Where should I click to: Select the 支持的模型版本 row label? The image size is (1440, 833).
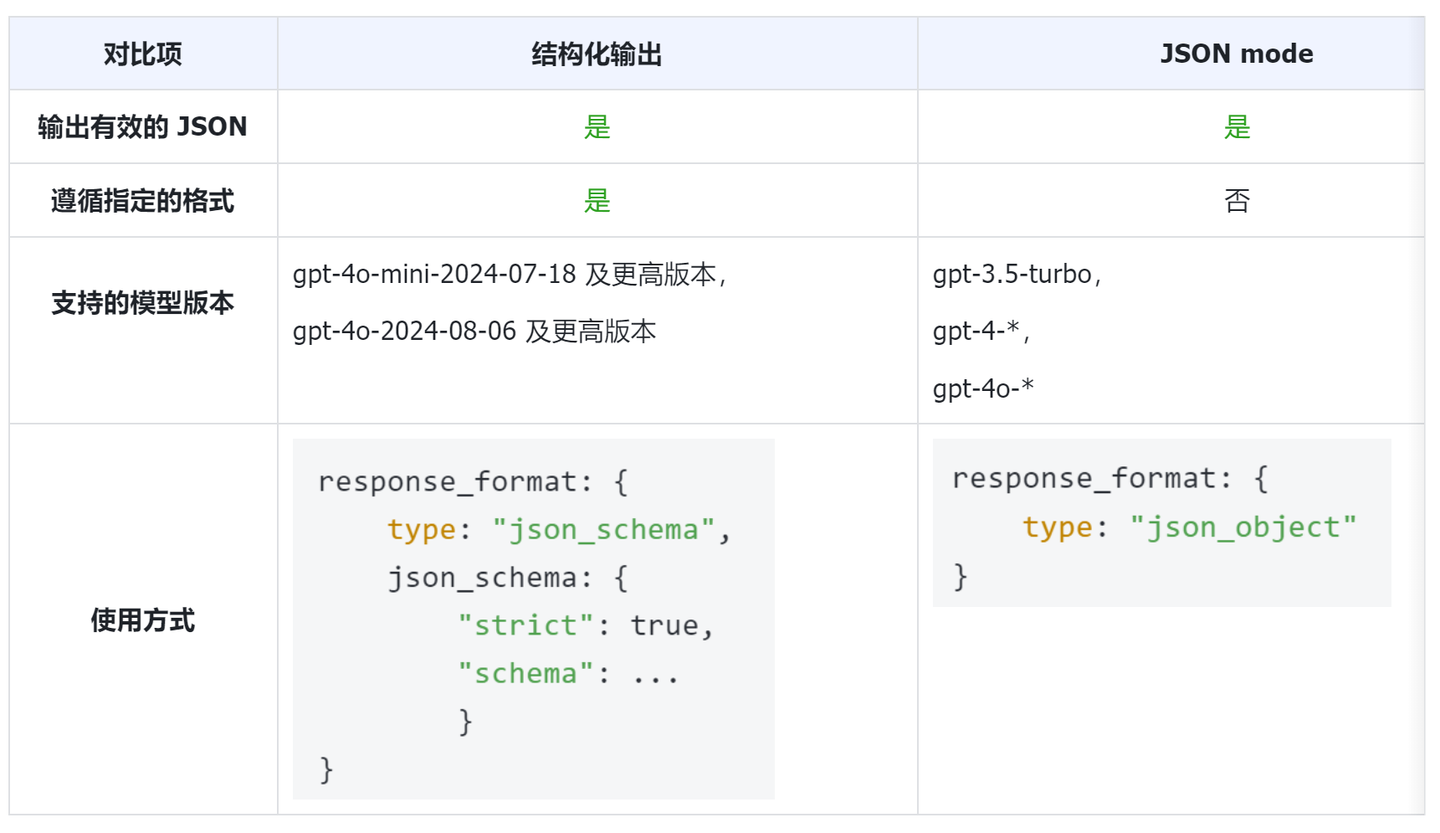click(x=143, y=303)
